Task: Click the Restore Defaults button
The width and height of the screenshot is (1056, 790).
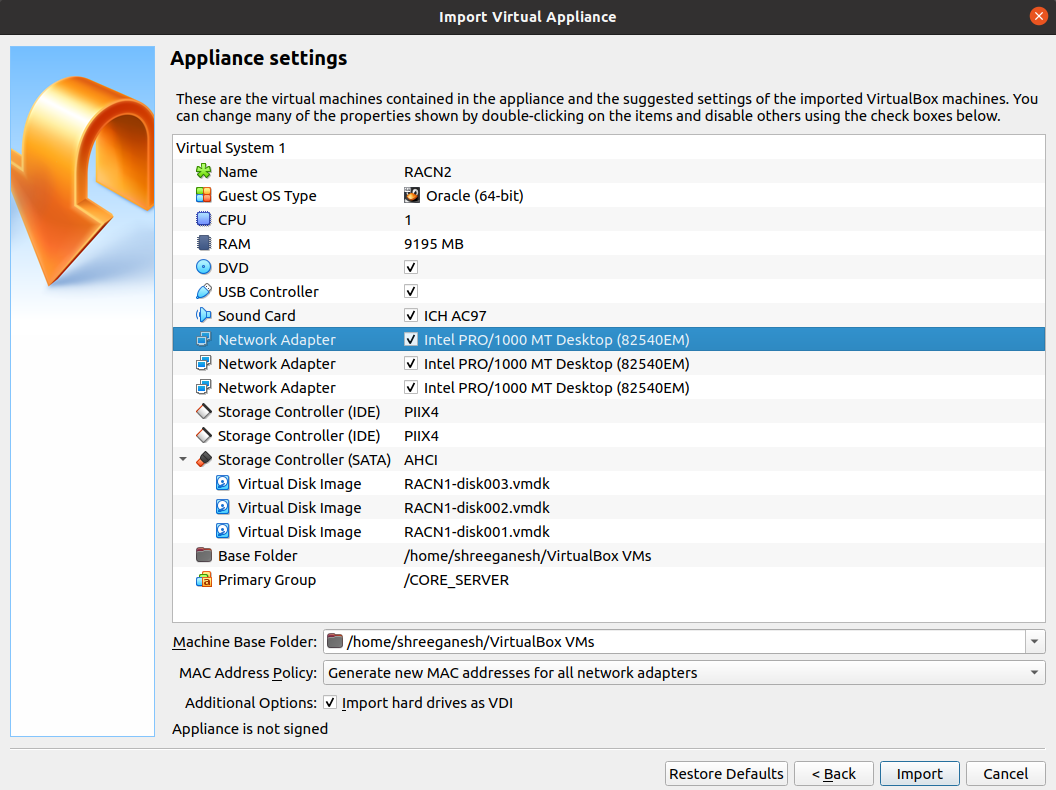Action: click(x=726, y=774)
